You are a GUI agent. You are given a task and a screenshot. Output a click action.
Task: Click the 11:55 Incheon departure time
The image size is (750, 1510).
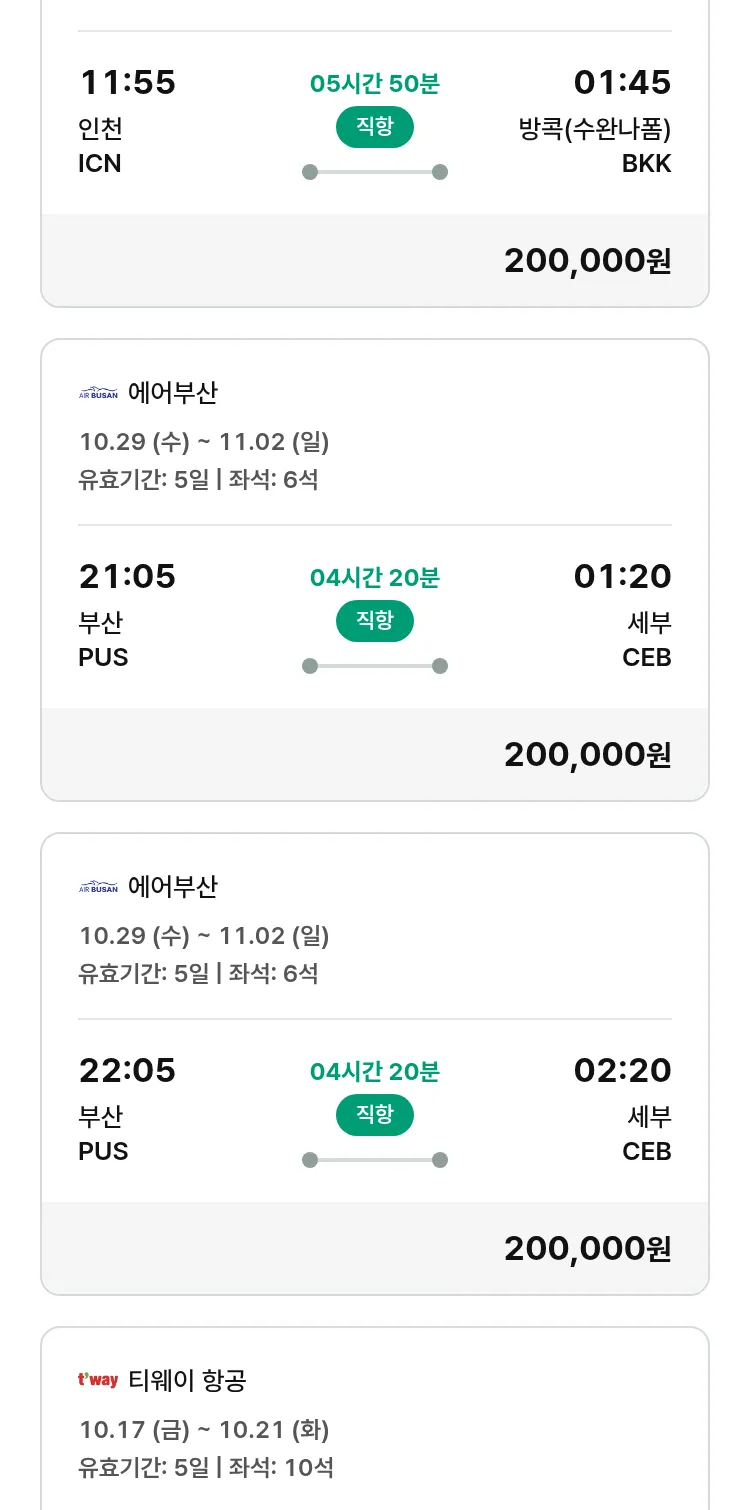click(x=127, y=83)
